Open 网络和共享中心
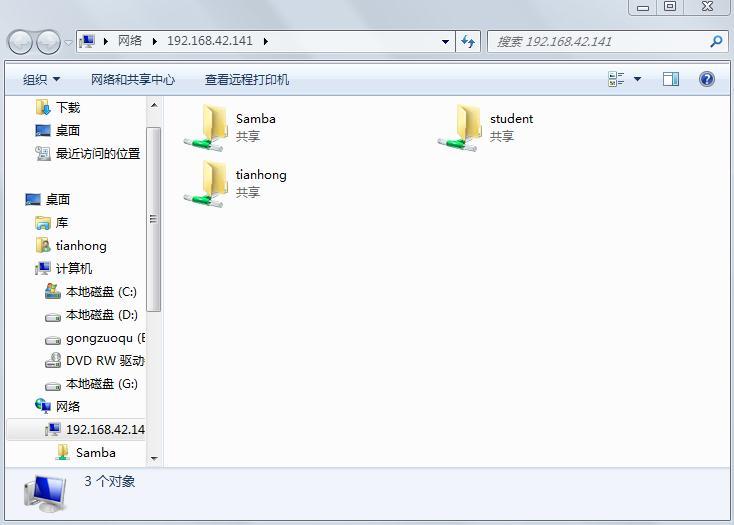 pos(132,80)
